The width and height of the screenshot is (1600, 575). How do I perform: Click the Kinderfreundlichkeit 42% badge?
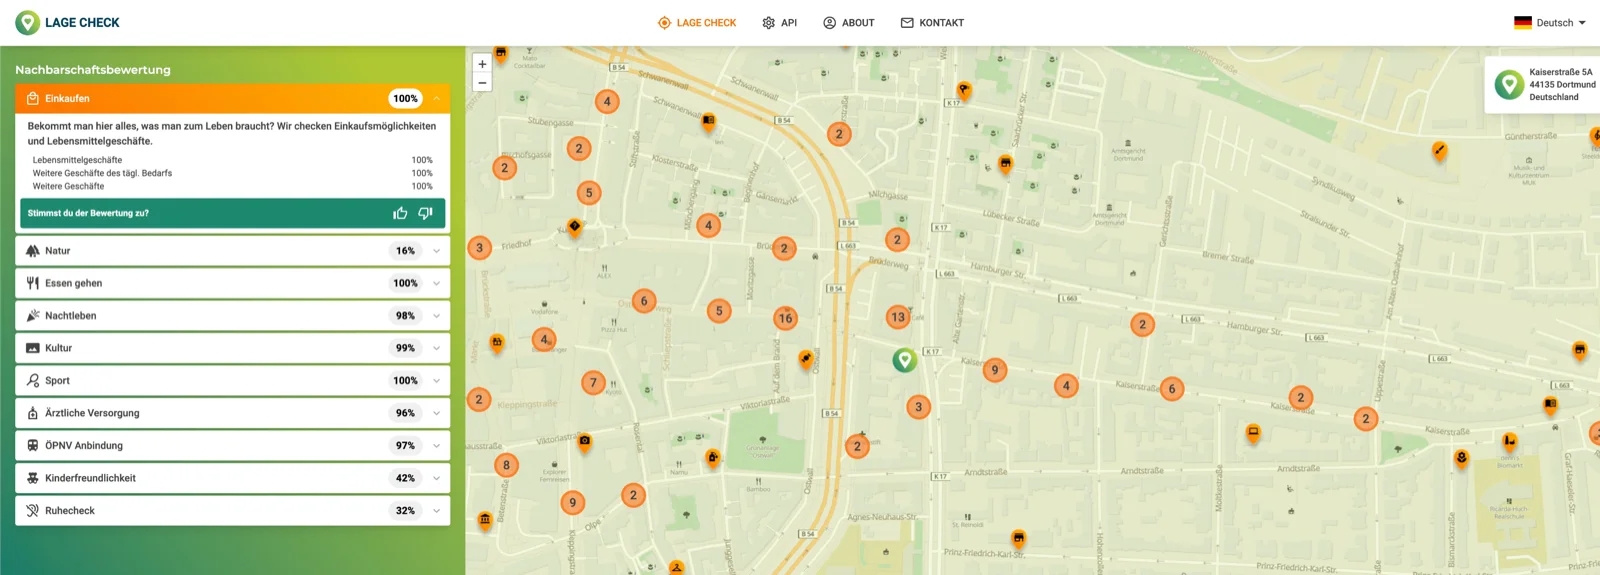pyautogui.click(x=405, y=478)
